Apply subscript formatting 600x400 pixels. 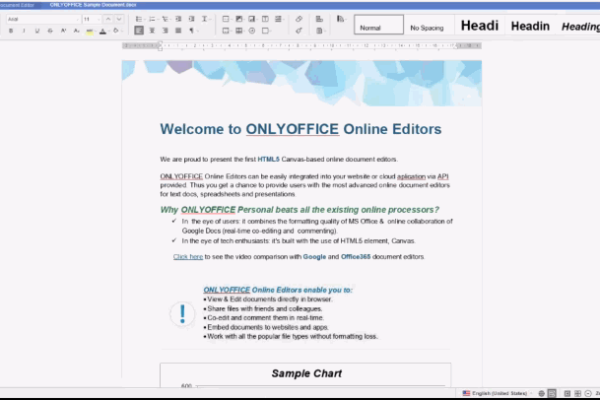coord(76,31)
